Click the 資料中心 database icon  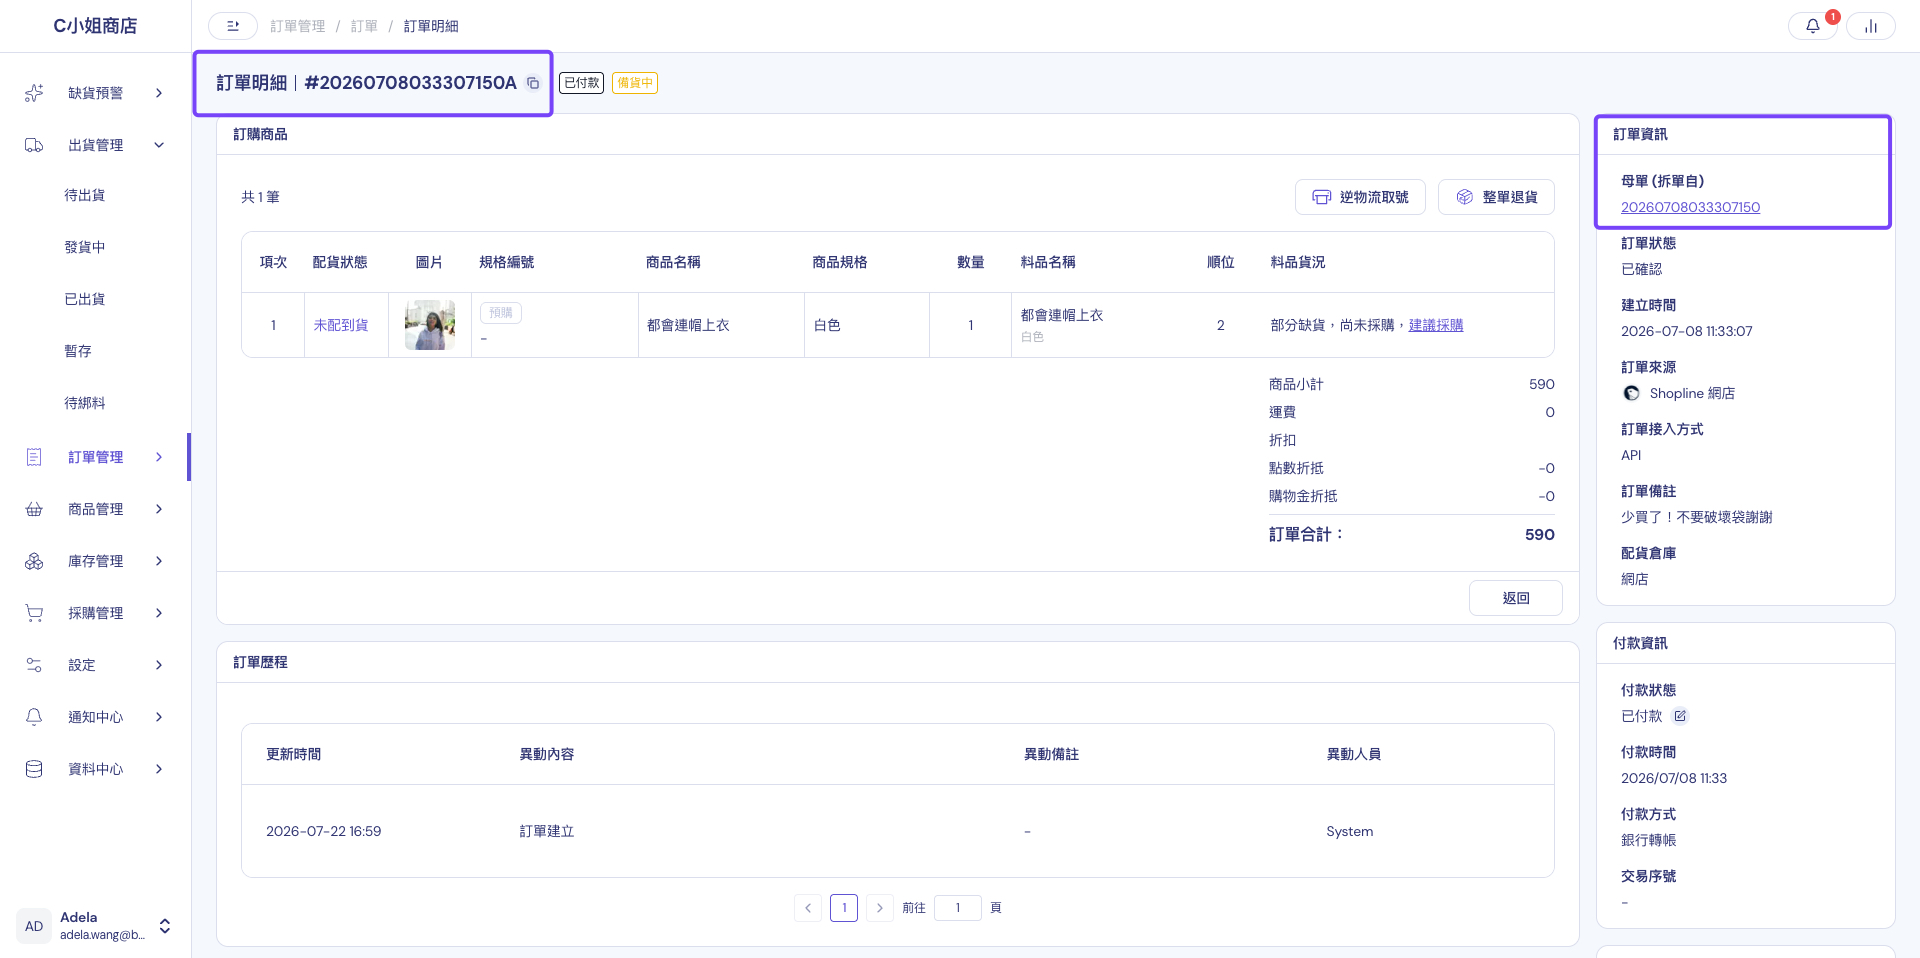coord(34,769)
